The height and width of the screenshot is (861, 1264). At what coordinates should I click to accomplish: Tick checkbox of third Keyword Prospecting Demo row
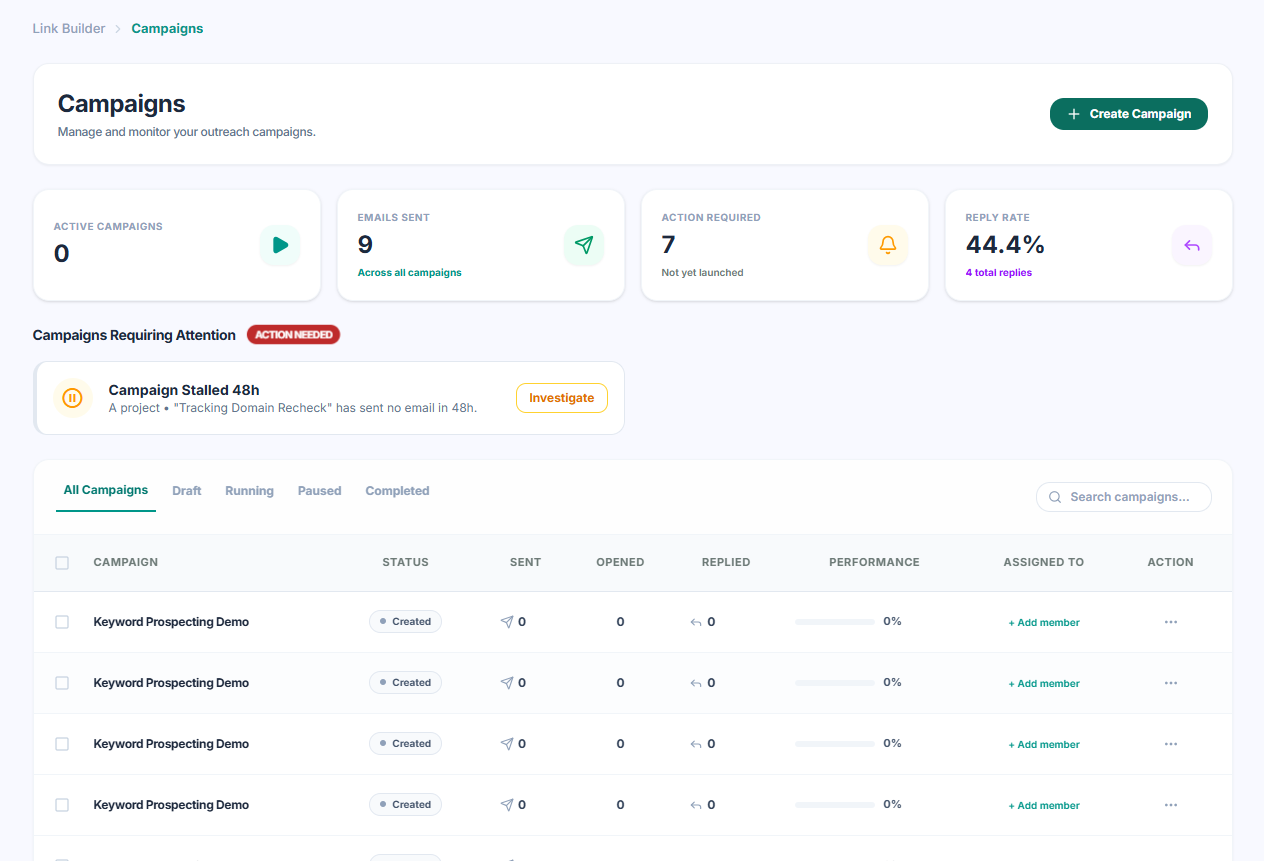click(x=62, y=744)
